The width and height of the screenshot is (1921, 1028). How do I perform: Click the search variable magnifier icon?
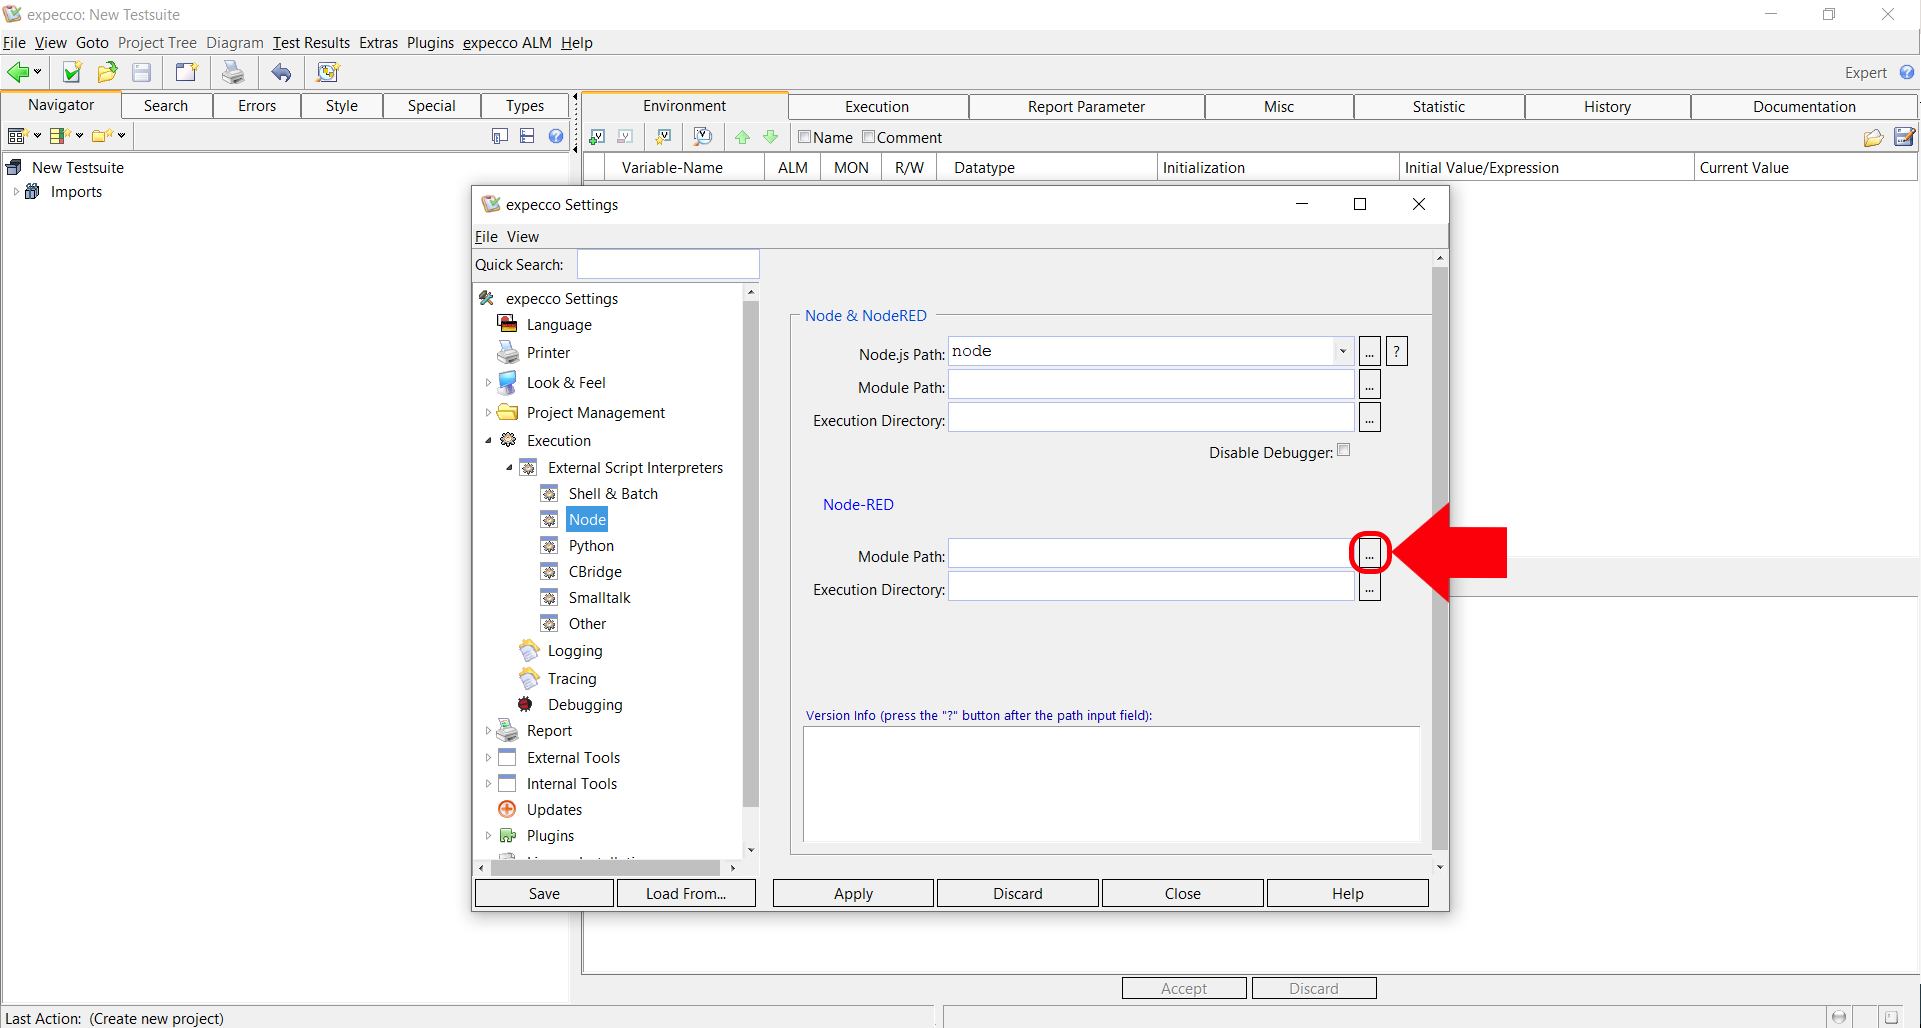pyautogui.click(x=703, y=137)
